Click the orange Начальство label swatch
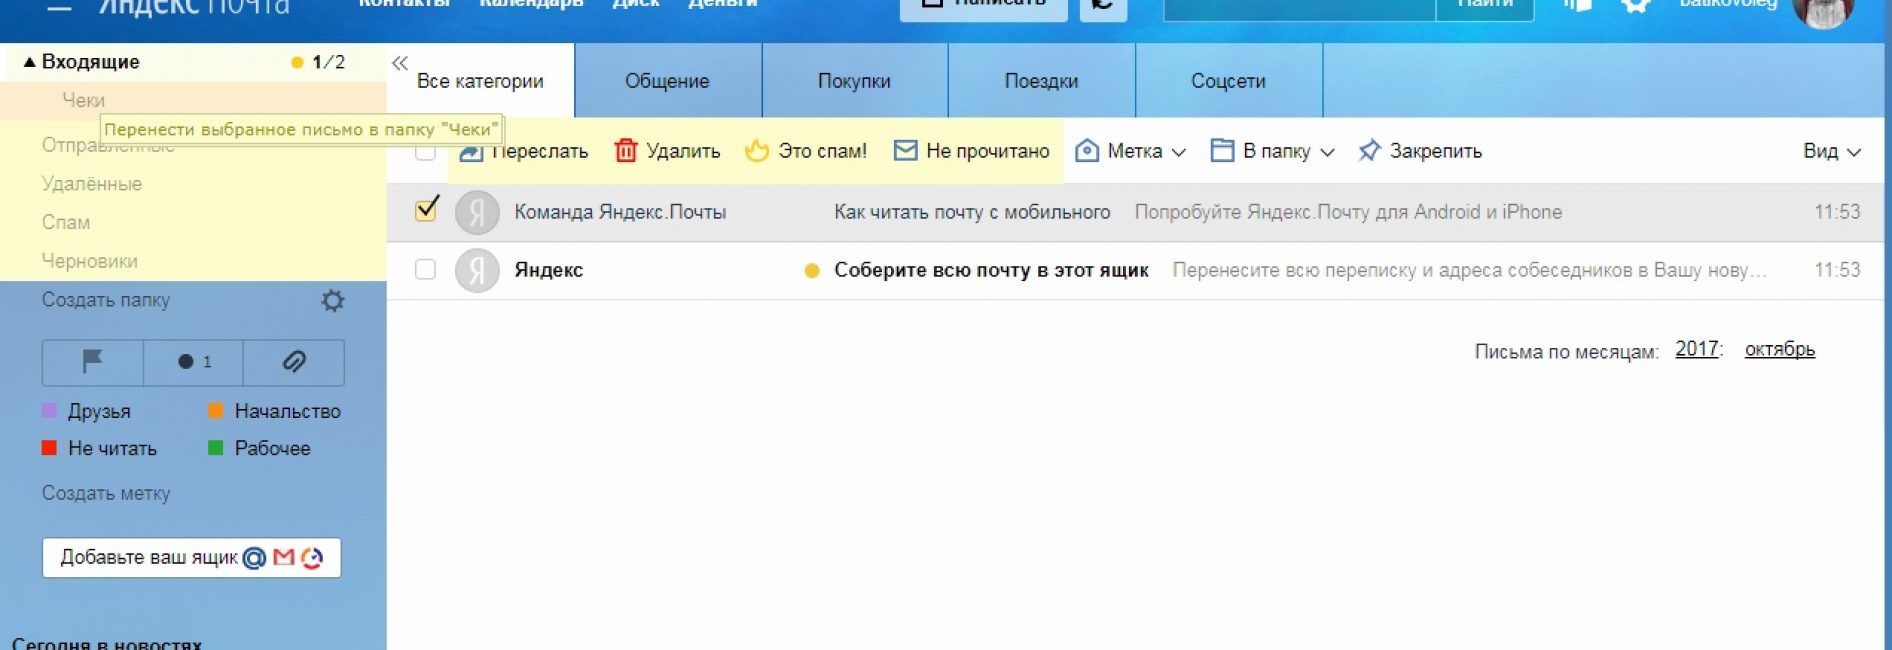The height and width of the screenshot is (650, 1892). [215, 411]
